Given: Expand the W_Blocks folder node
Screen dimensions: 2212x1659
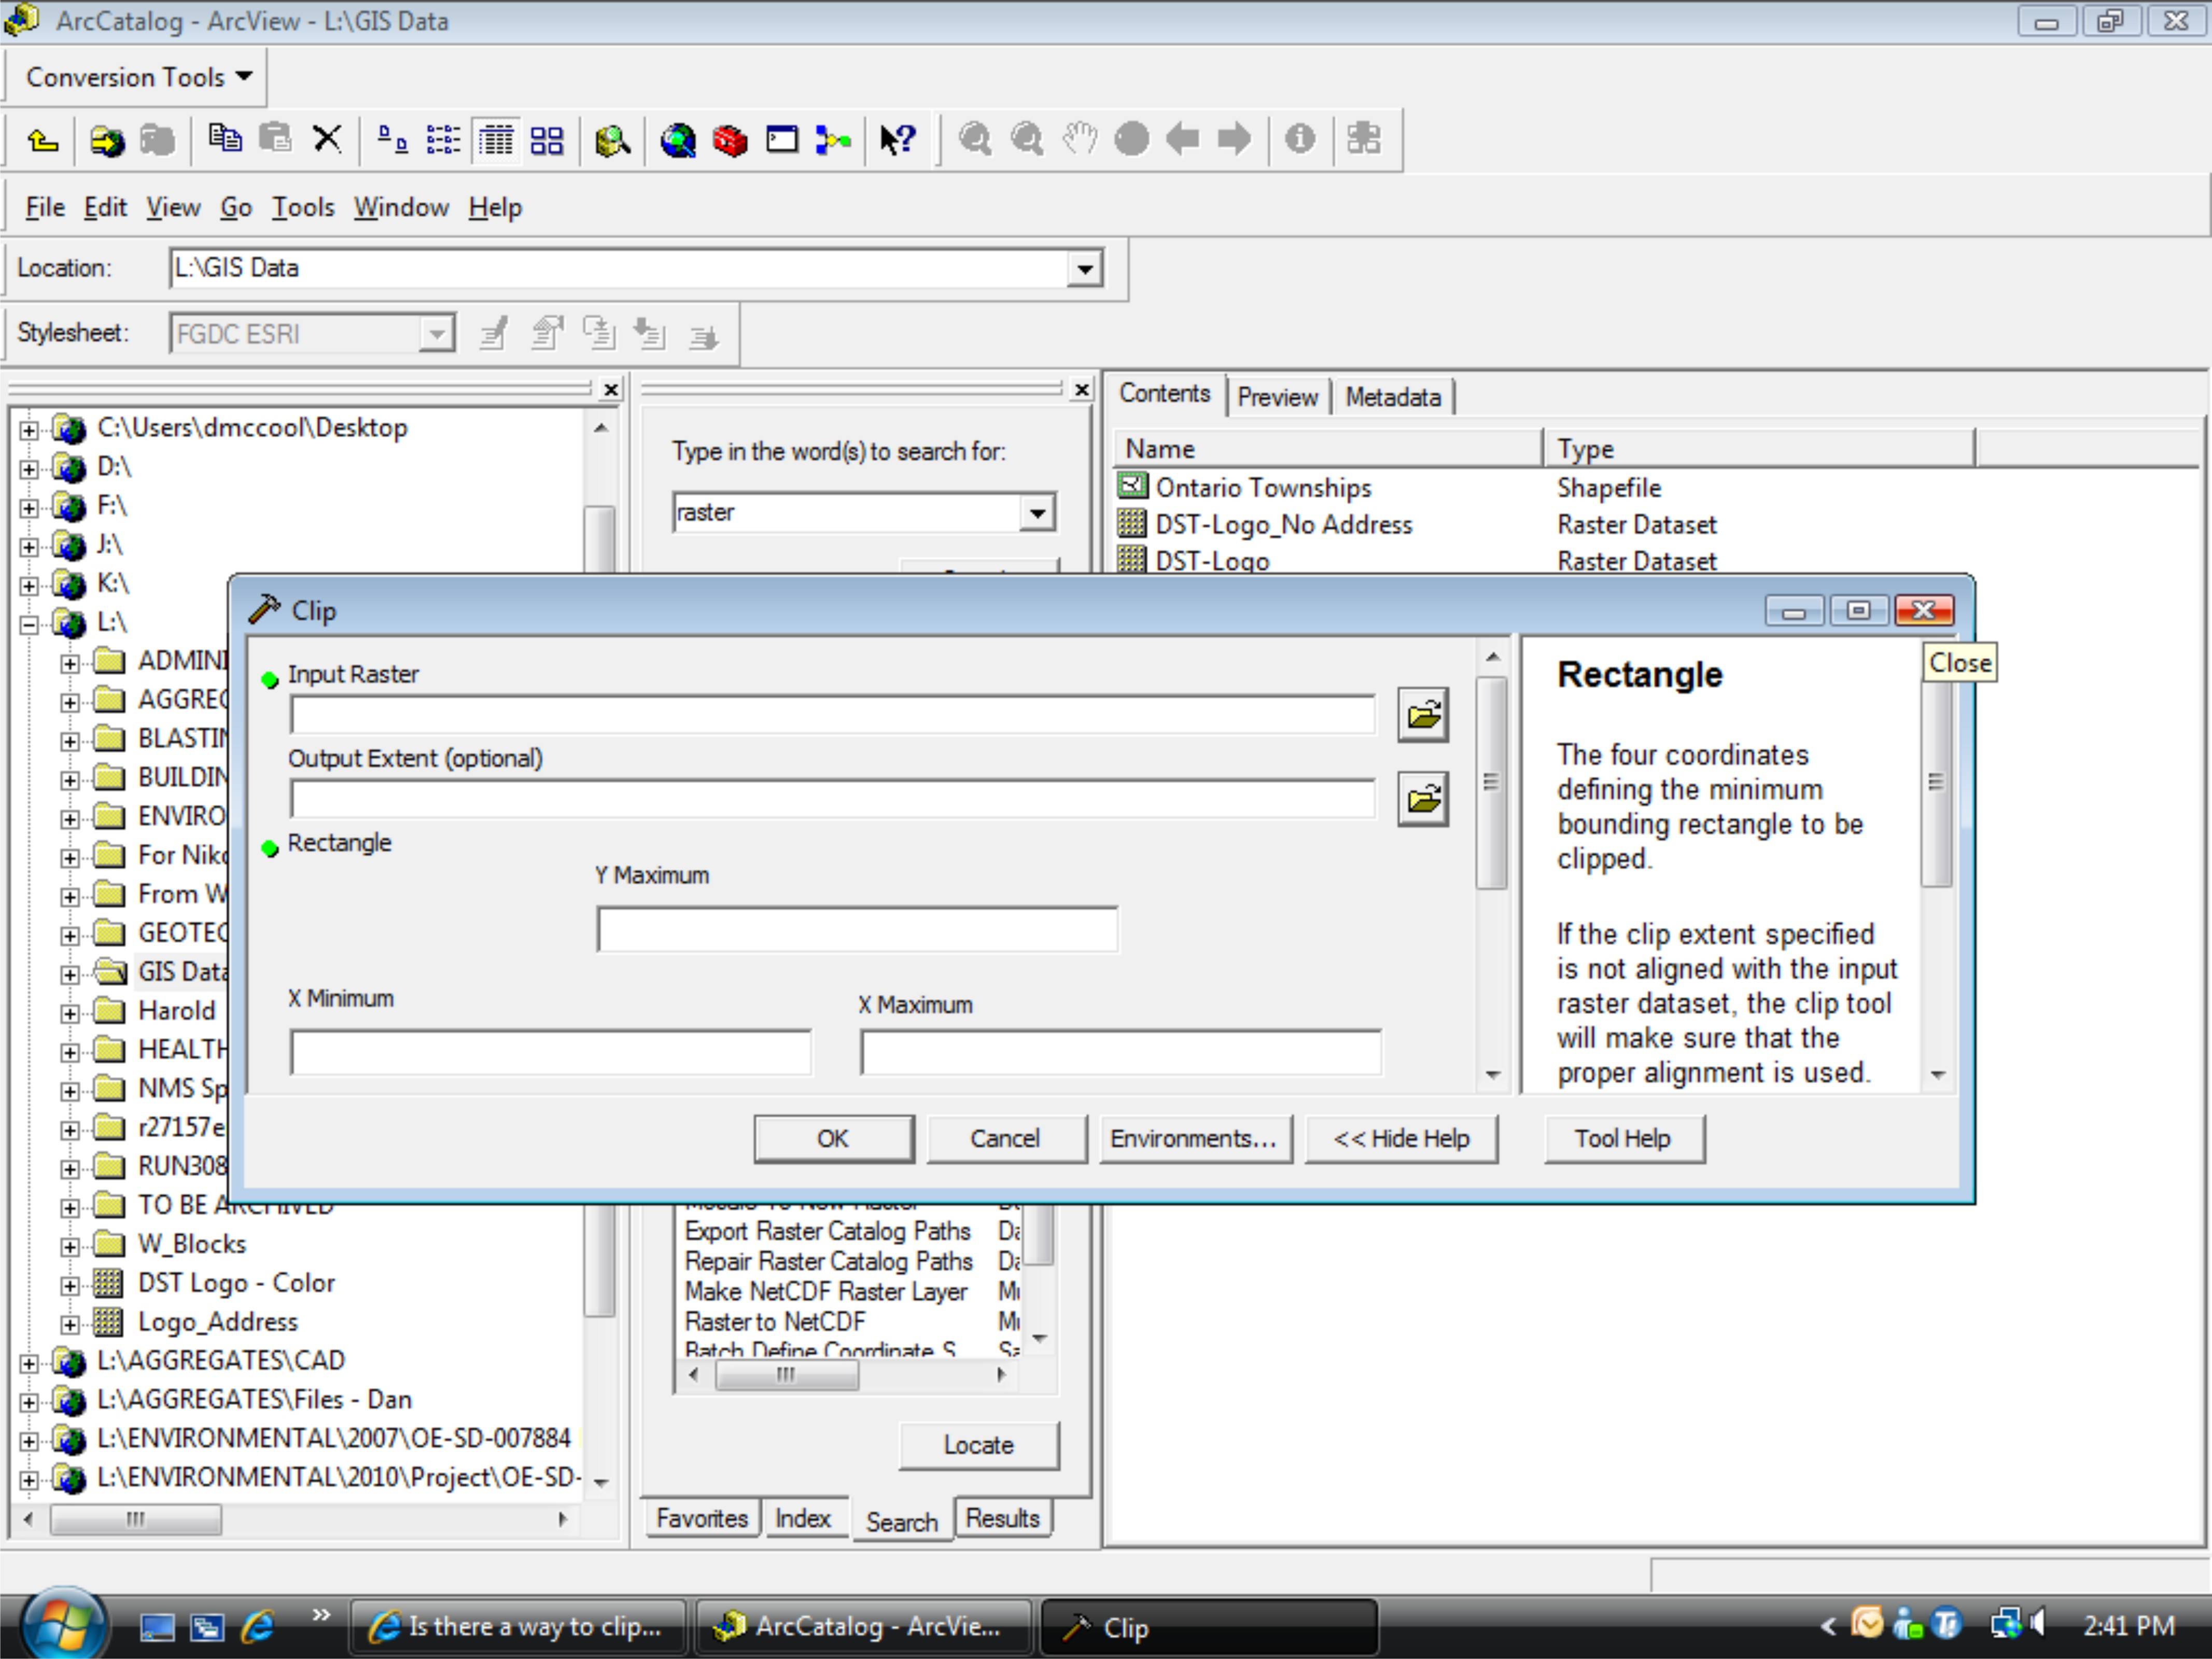Looking at the screenshot, I should pyautogui.click(x=69, y=1246).
